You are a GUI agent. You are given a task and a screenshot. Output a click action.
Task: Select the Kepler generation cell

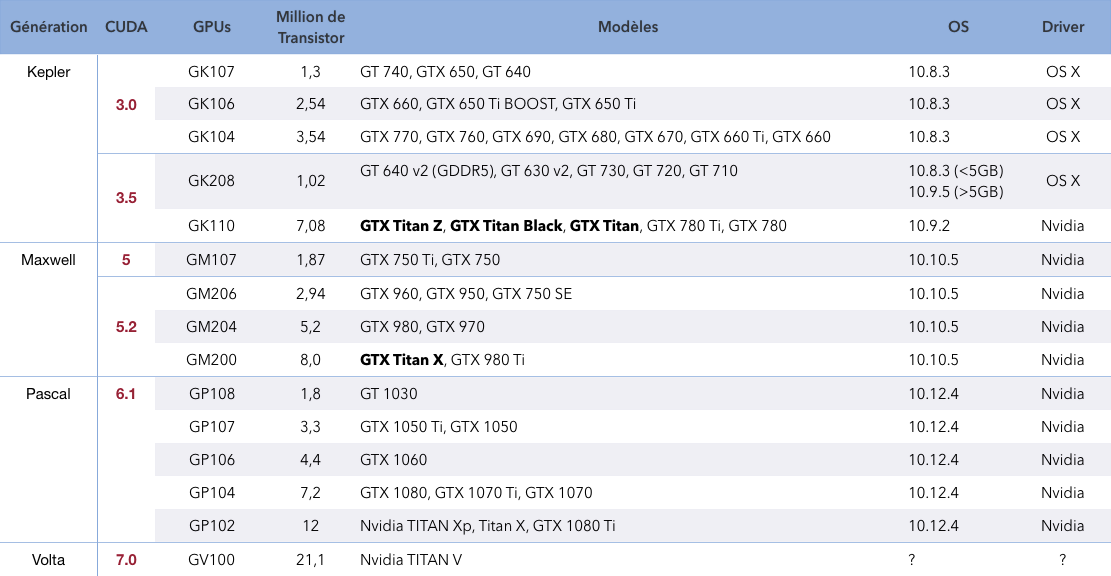point(48,72)
